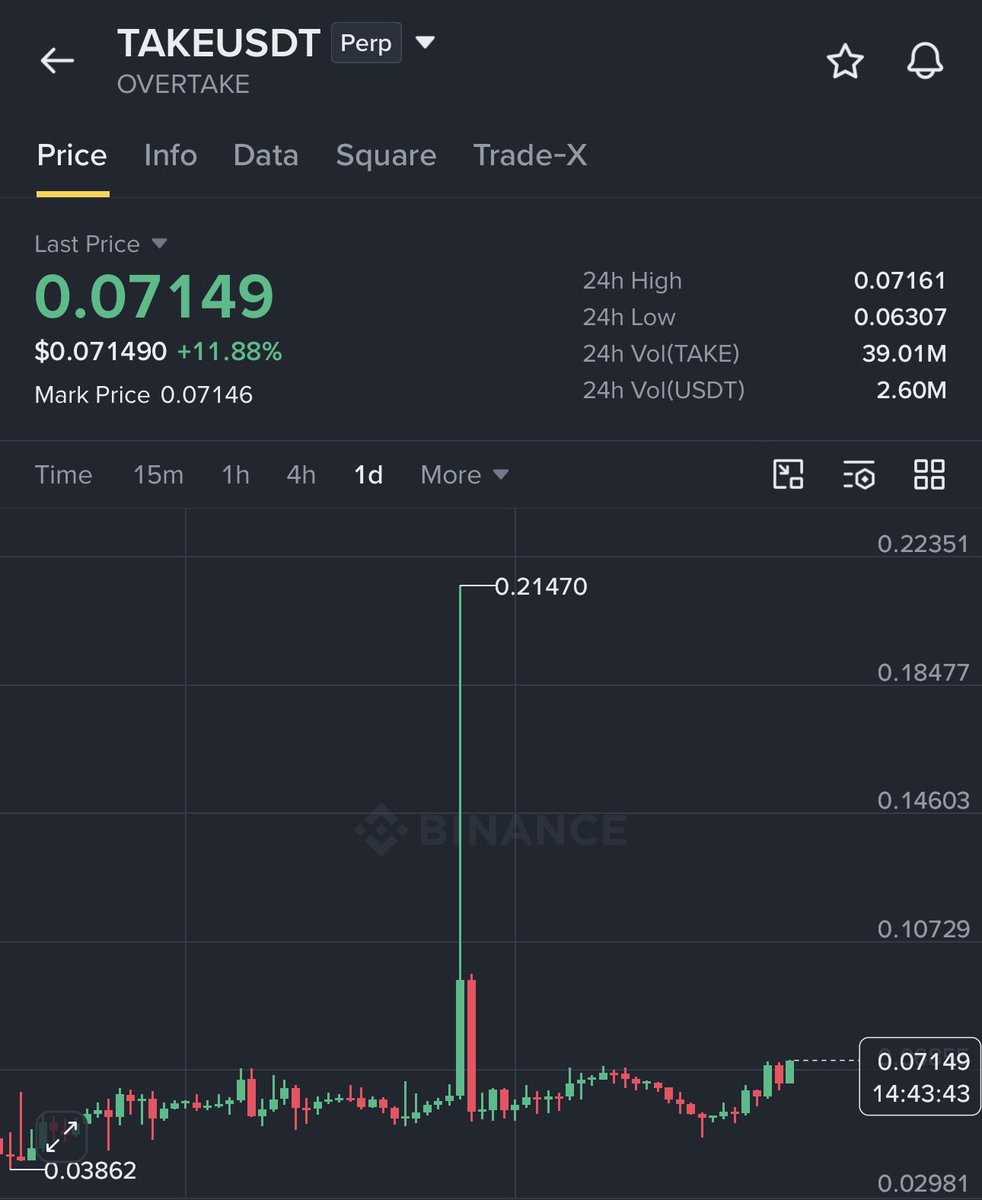Tap the $0.071490 USD price text
Image resolution: width=982 pixels, height=1200 pixels.
(100, 352)
